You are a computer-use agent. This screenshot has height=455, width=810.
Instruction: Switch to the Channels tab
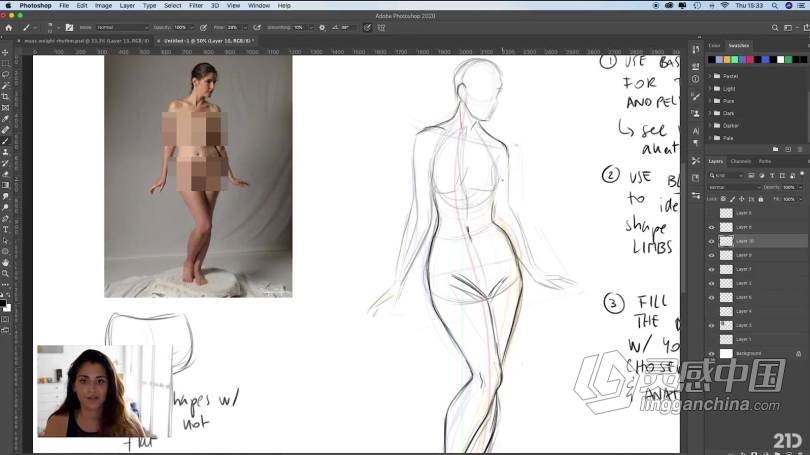point(741,161)
